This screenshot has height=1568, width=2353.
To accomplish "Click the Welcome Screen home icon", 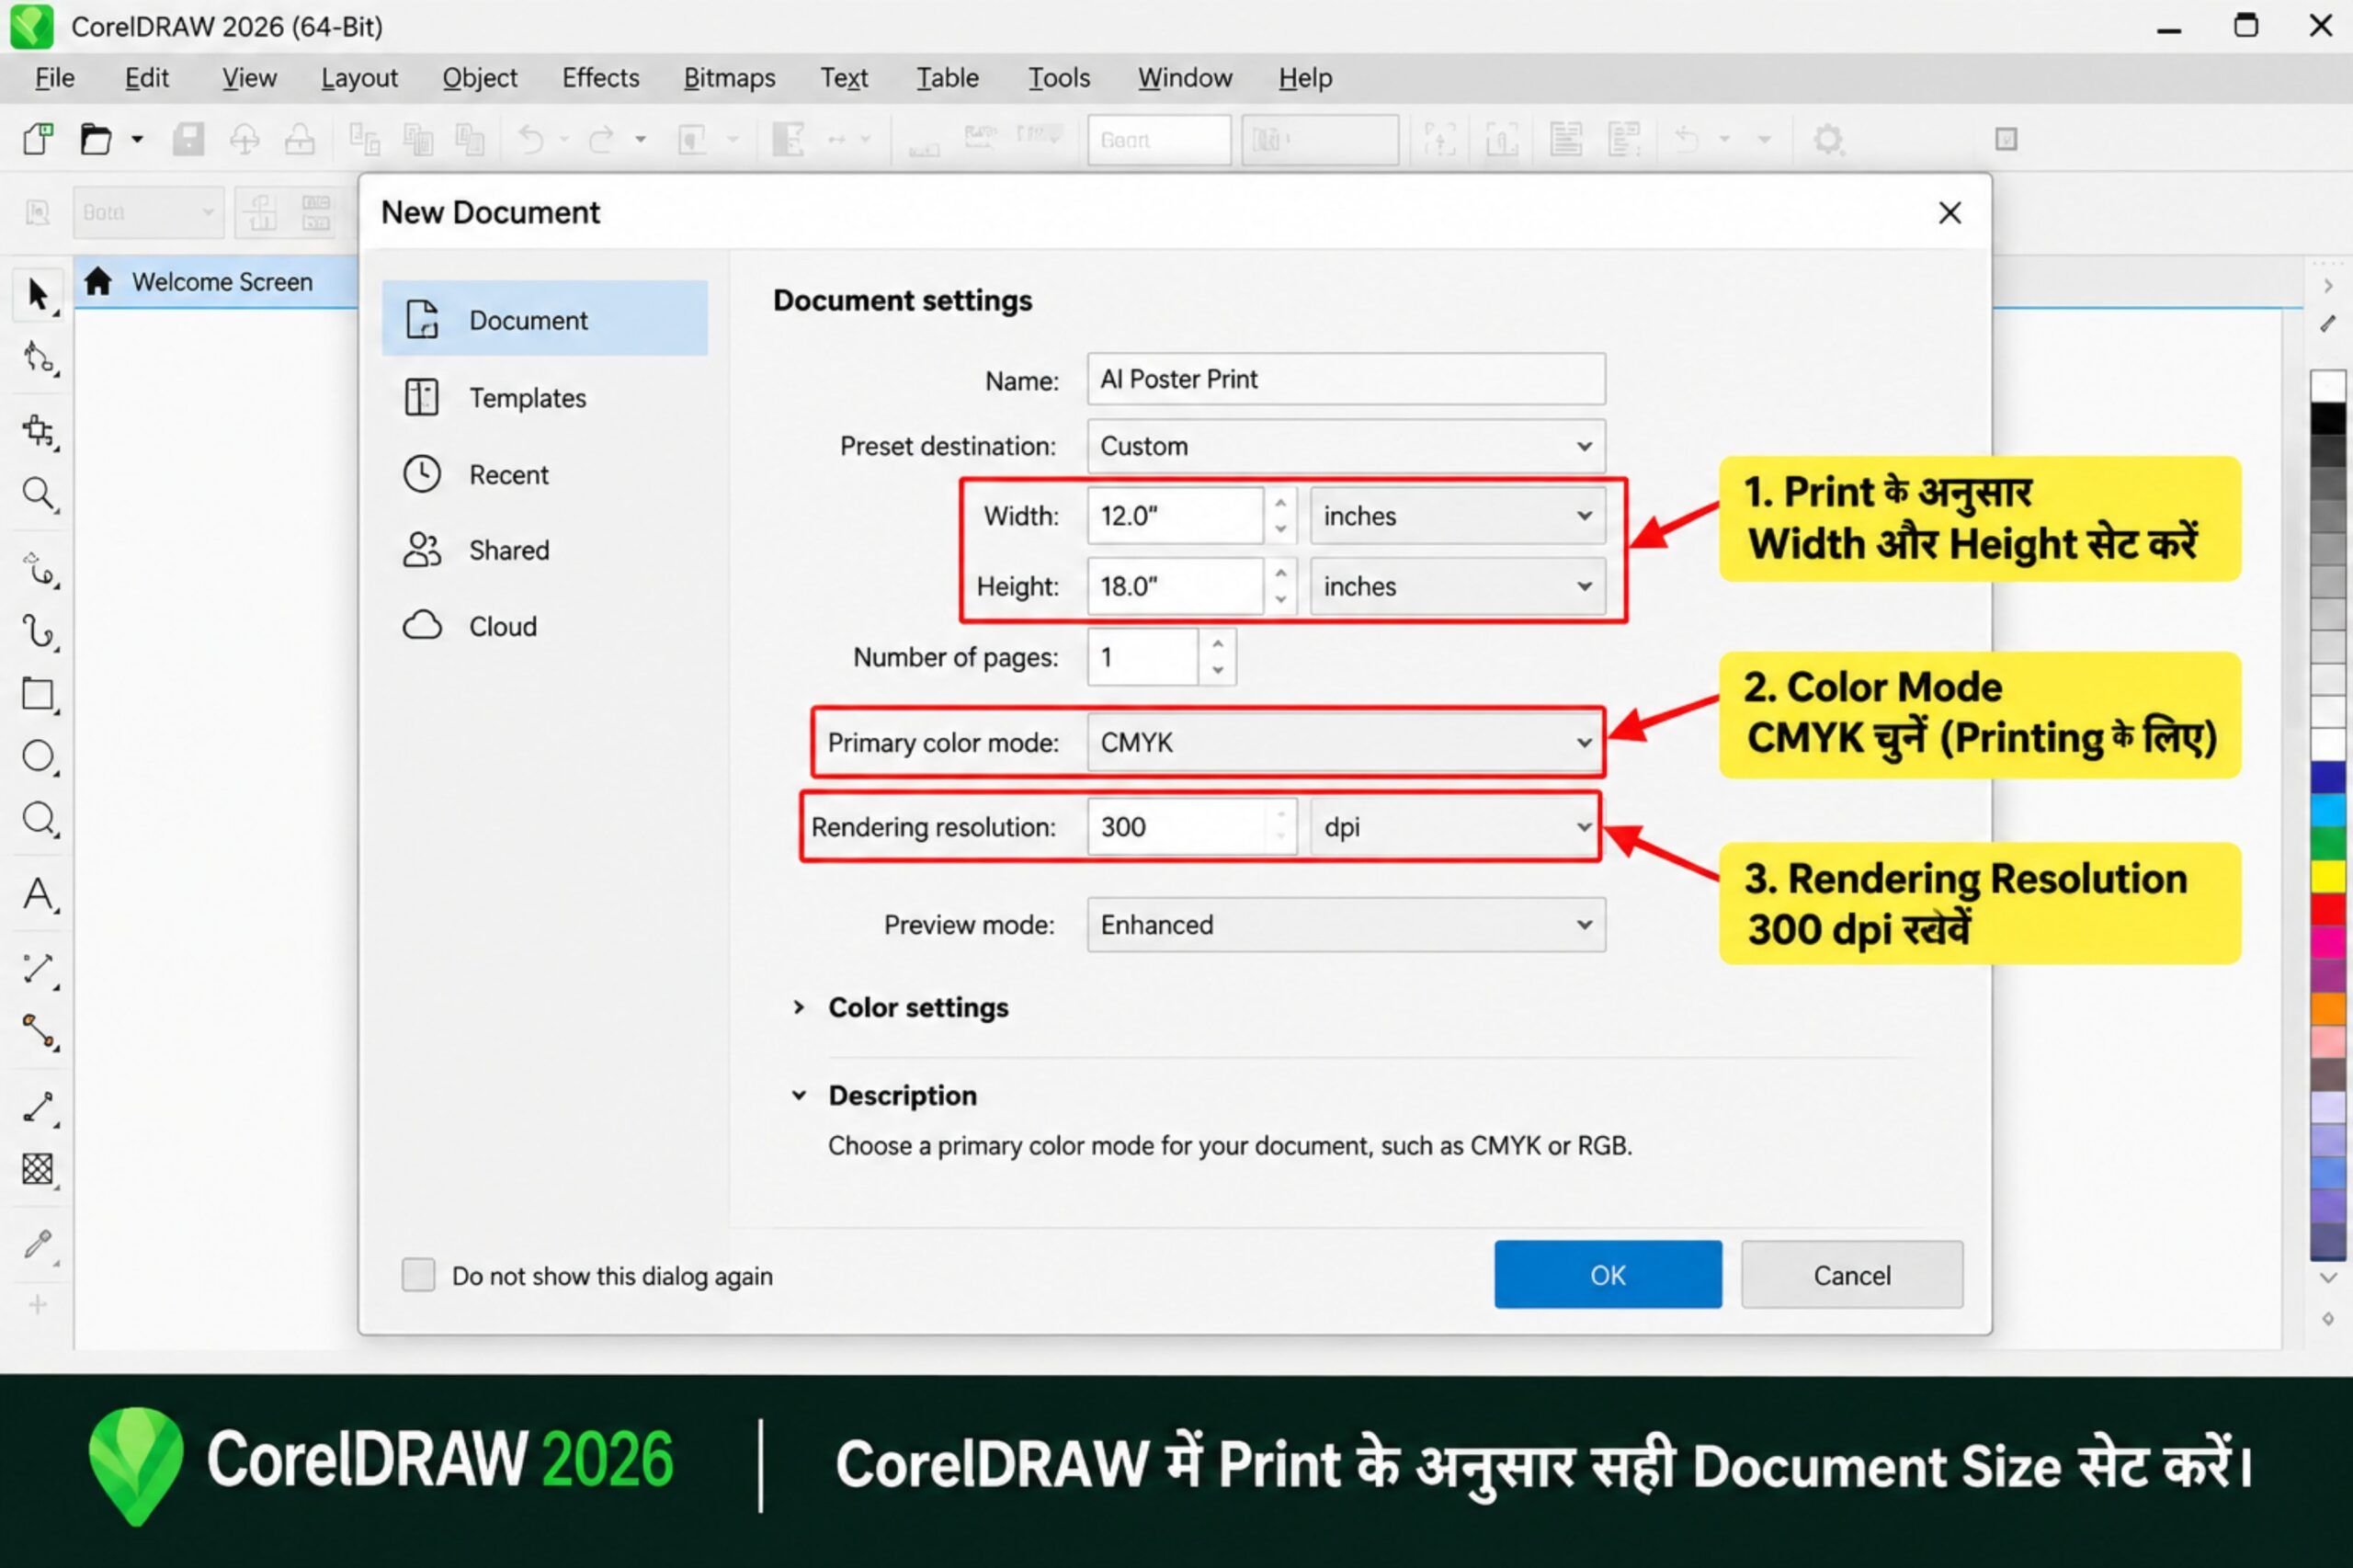I will click(97, 282).
